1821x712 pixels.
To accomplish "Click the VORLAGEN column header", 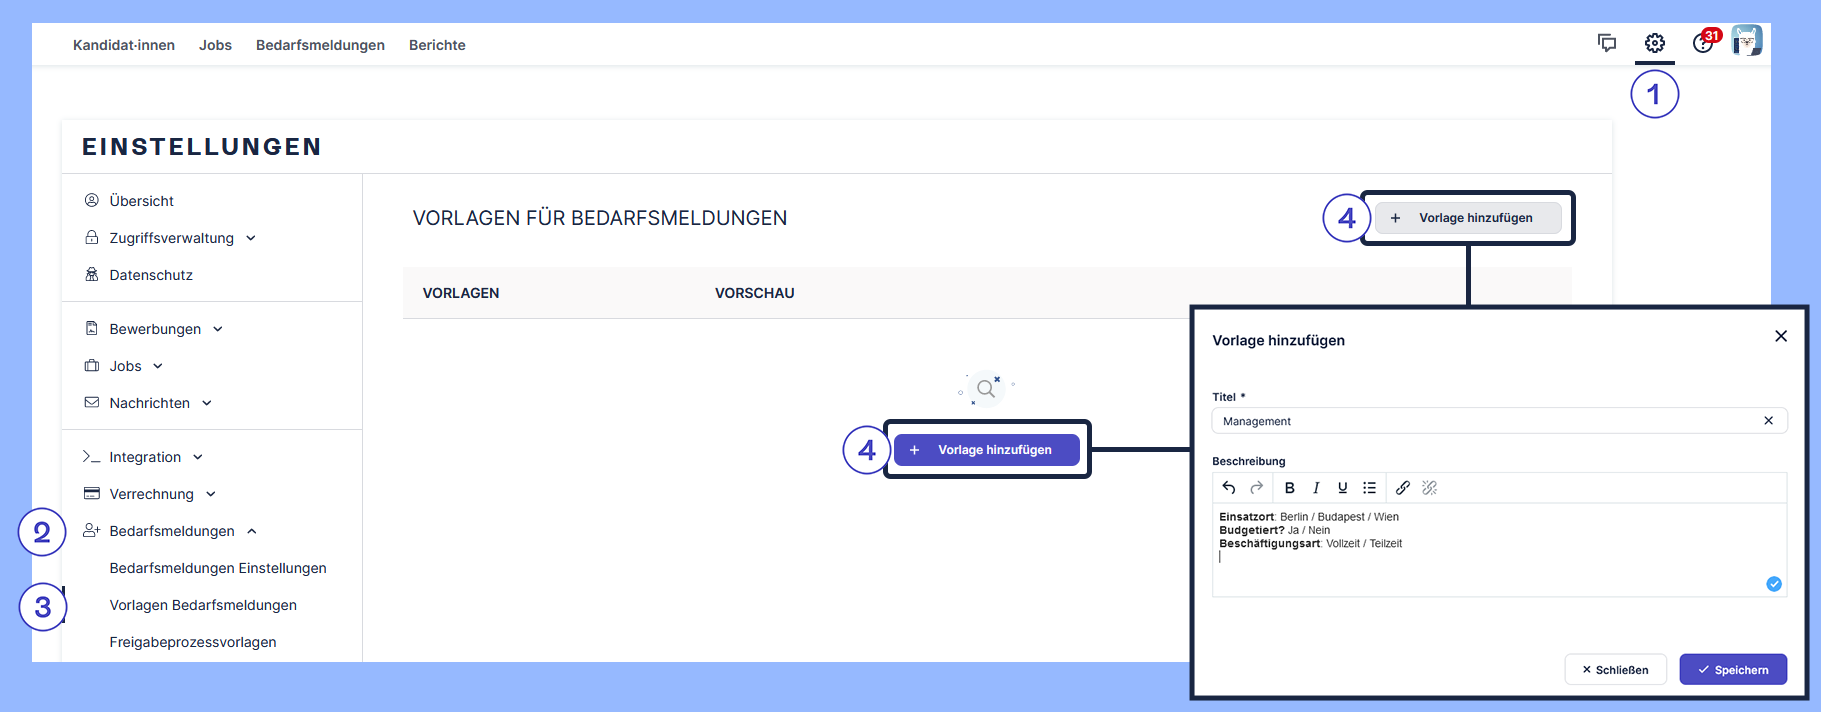I will click(461, 293).
